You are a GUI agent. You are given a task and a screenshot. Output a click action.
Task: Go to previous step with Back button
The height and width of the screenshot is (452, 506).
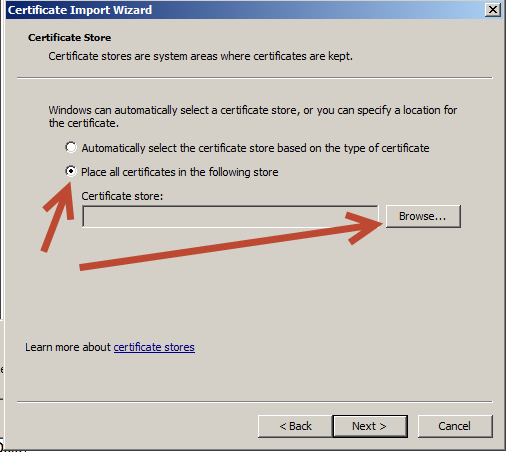click(x=295, y=426)
